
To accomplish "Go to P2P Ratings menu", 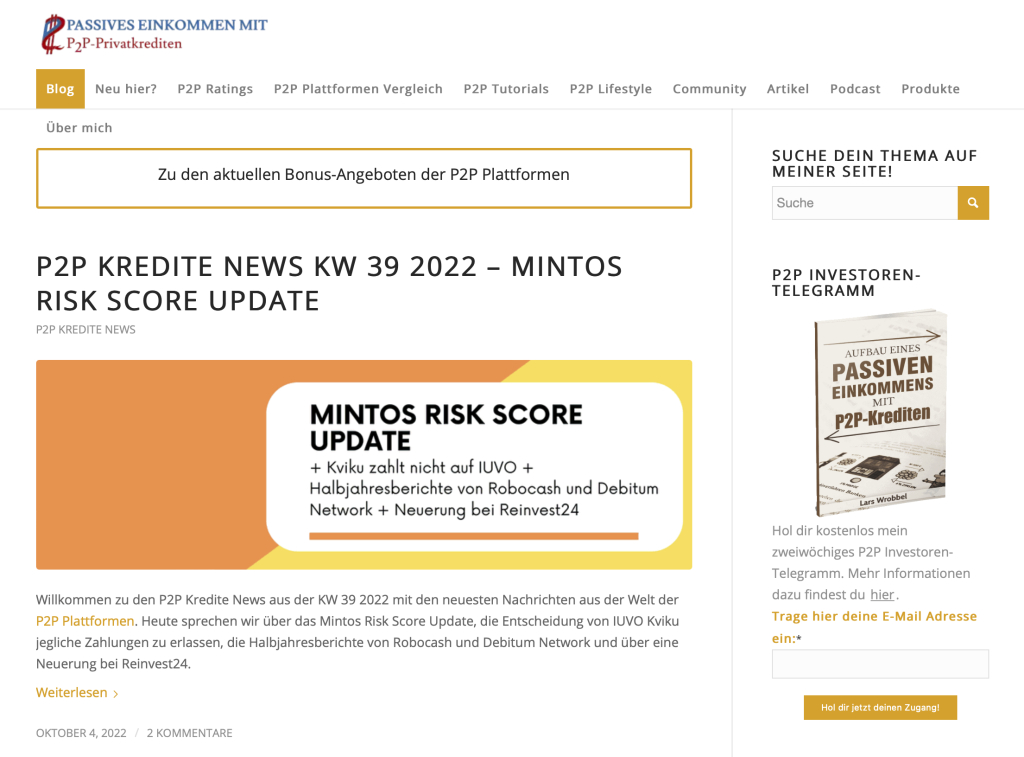I will coord(215,89).
